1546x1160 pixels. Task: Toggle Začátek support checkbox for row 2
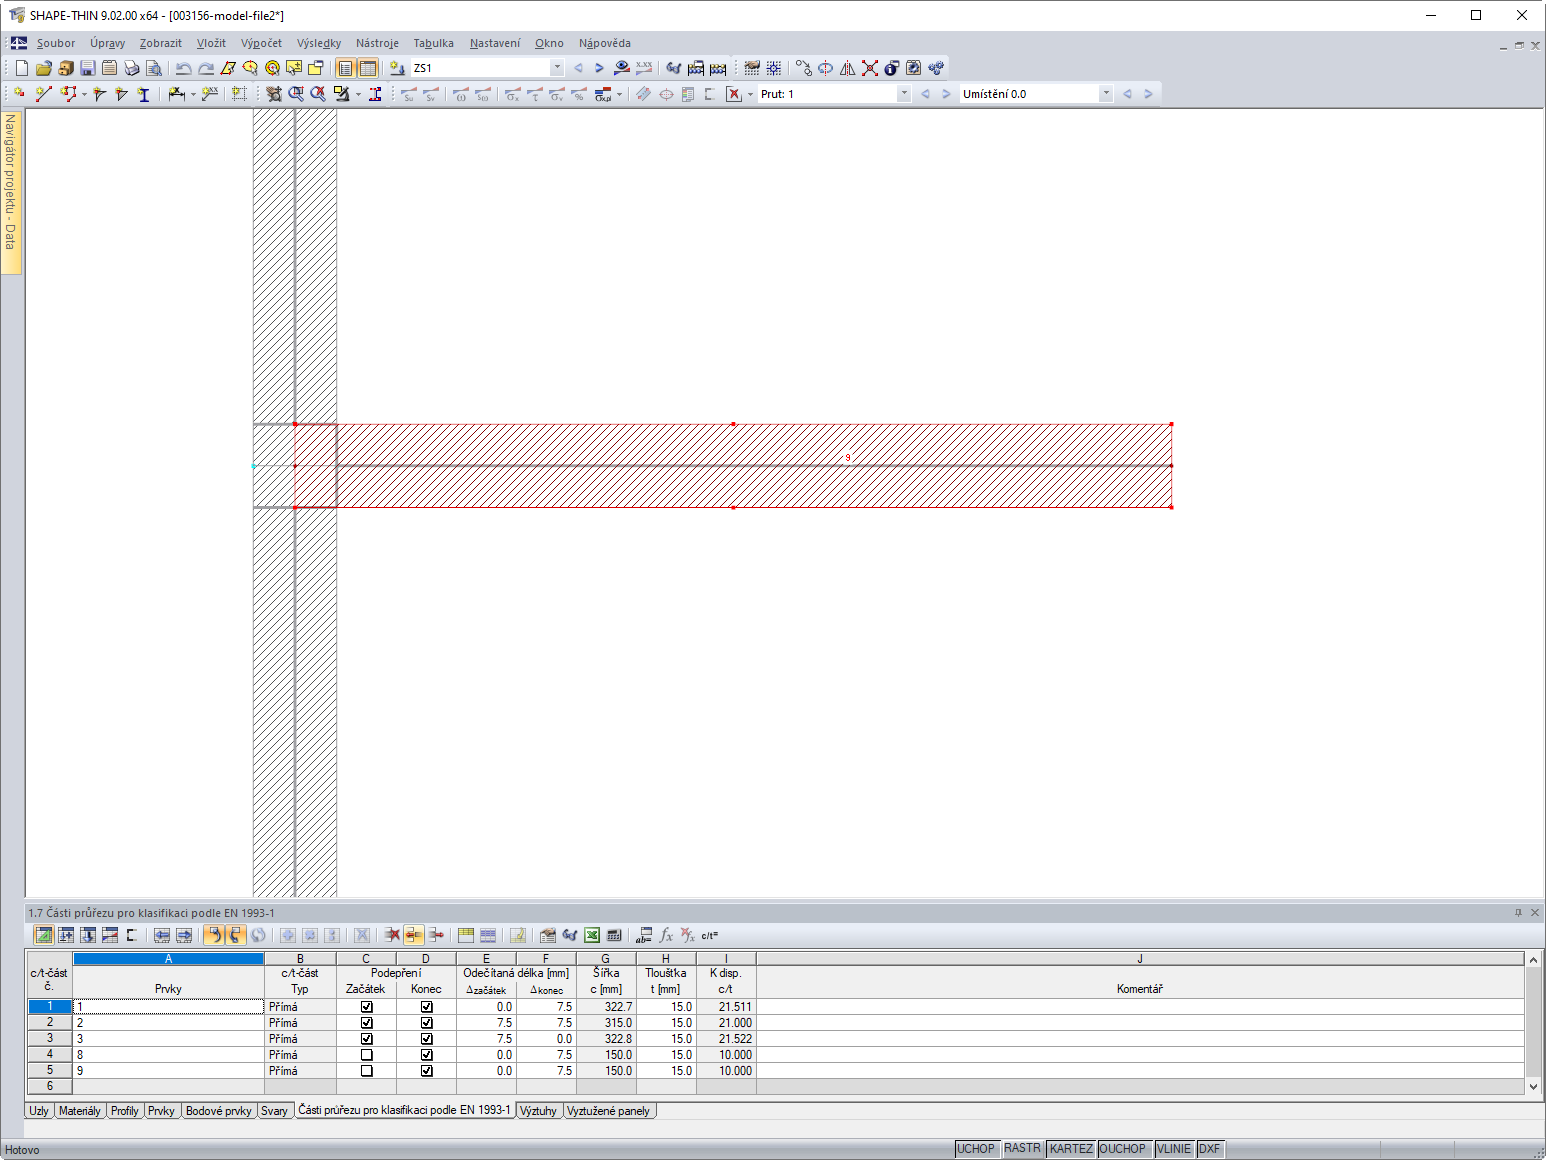click(x=367, y=1023)
